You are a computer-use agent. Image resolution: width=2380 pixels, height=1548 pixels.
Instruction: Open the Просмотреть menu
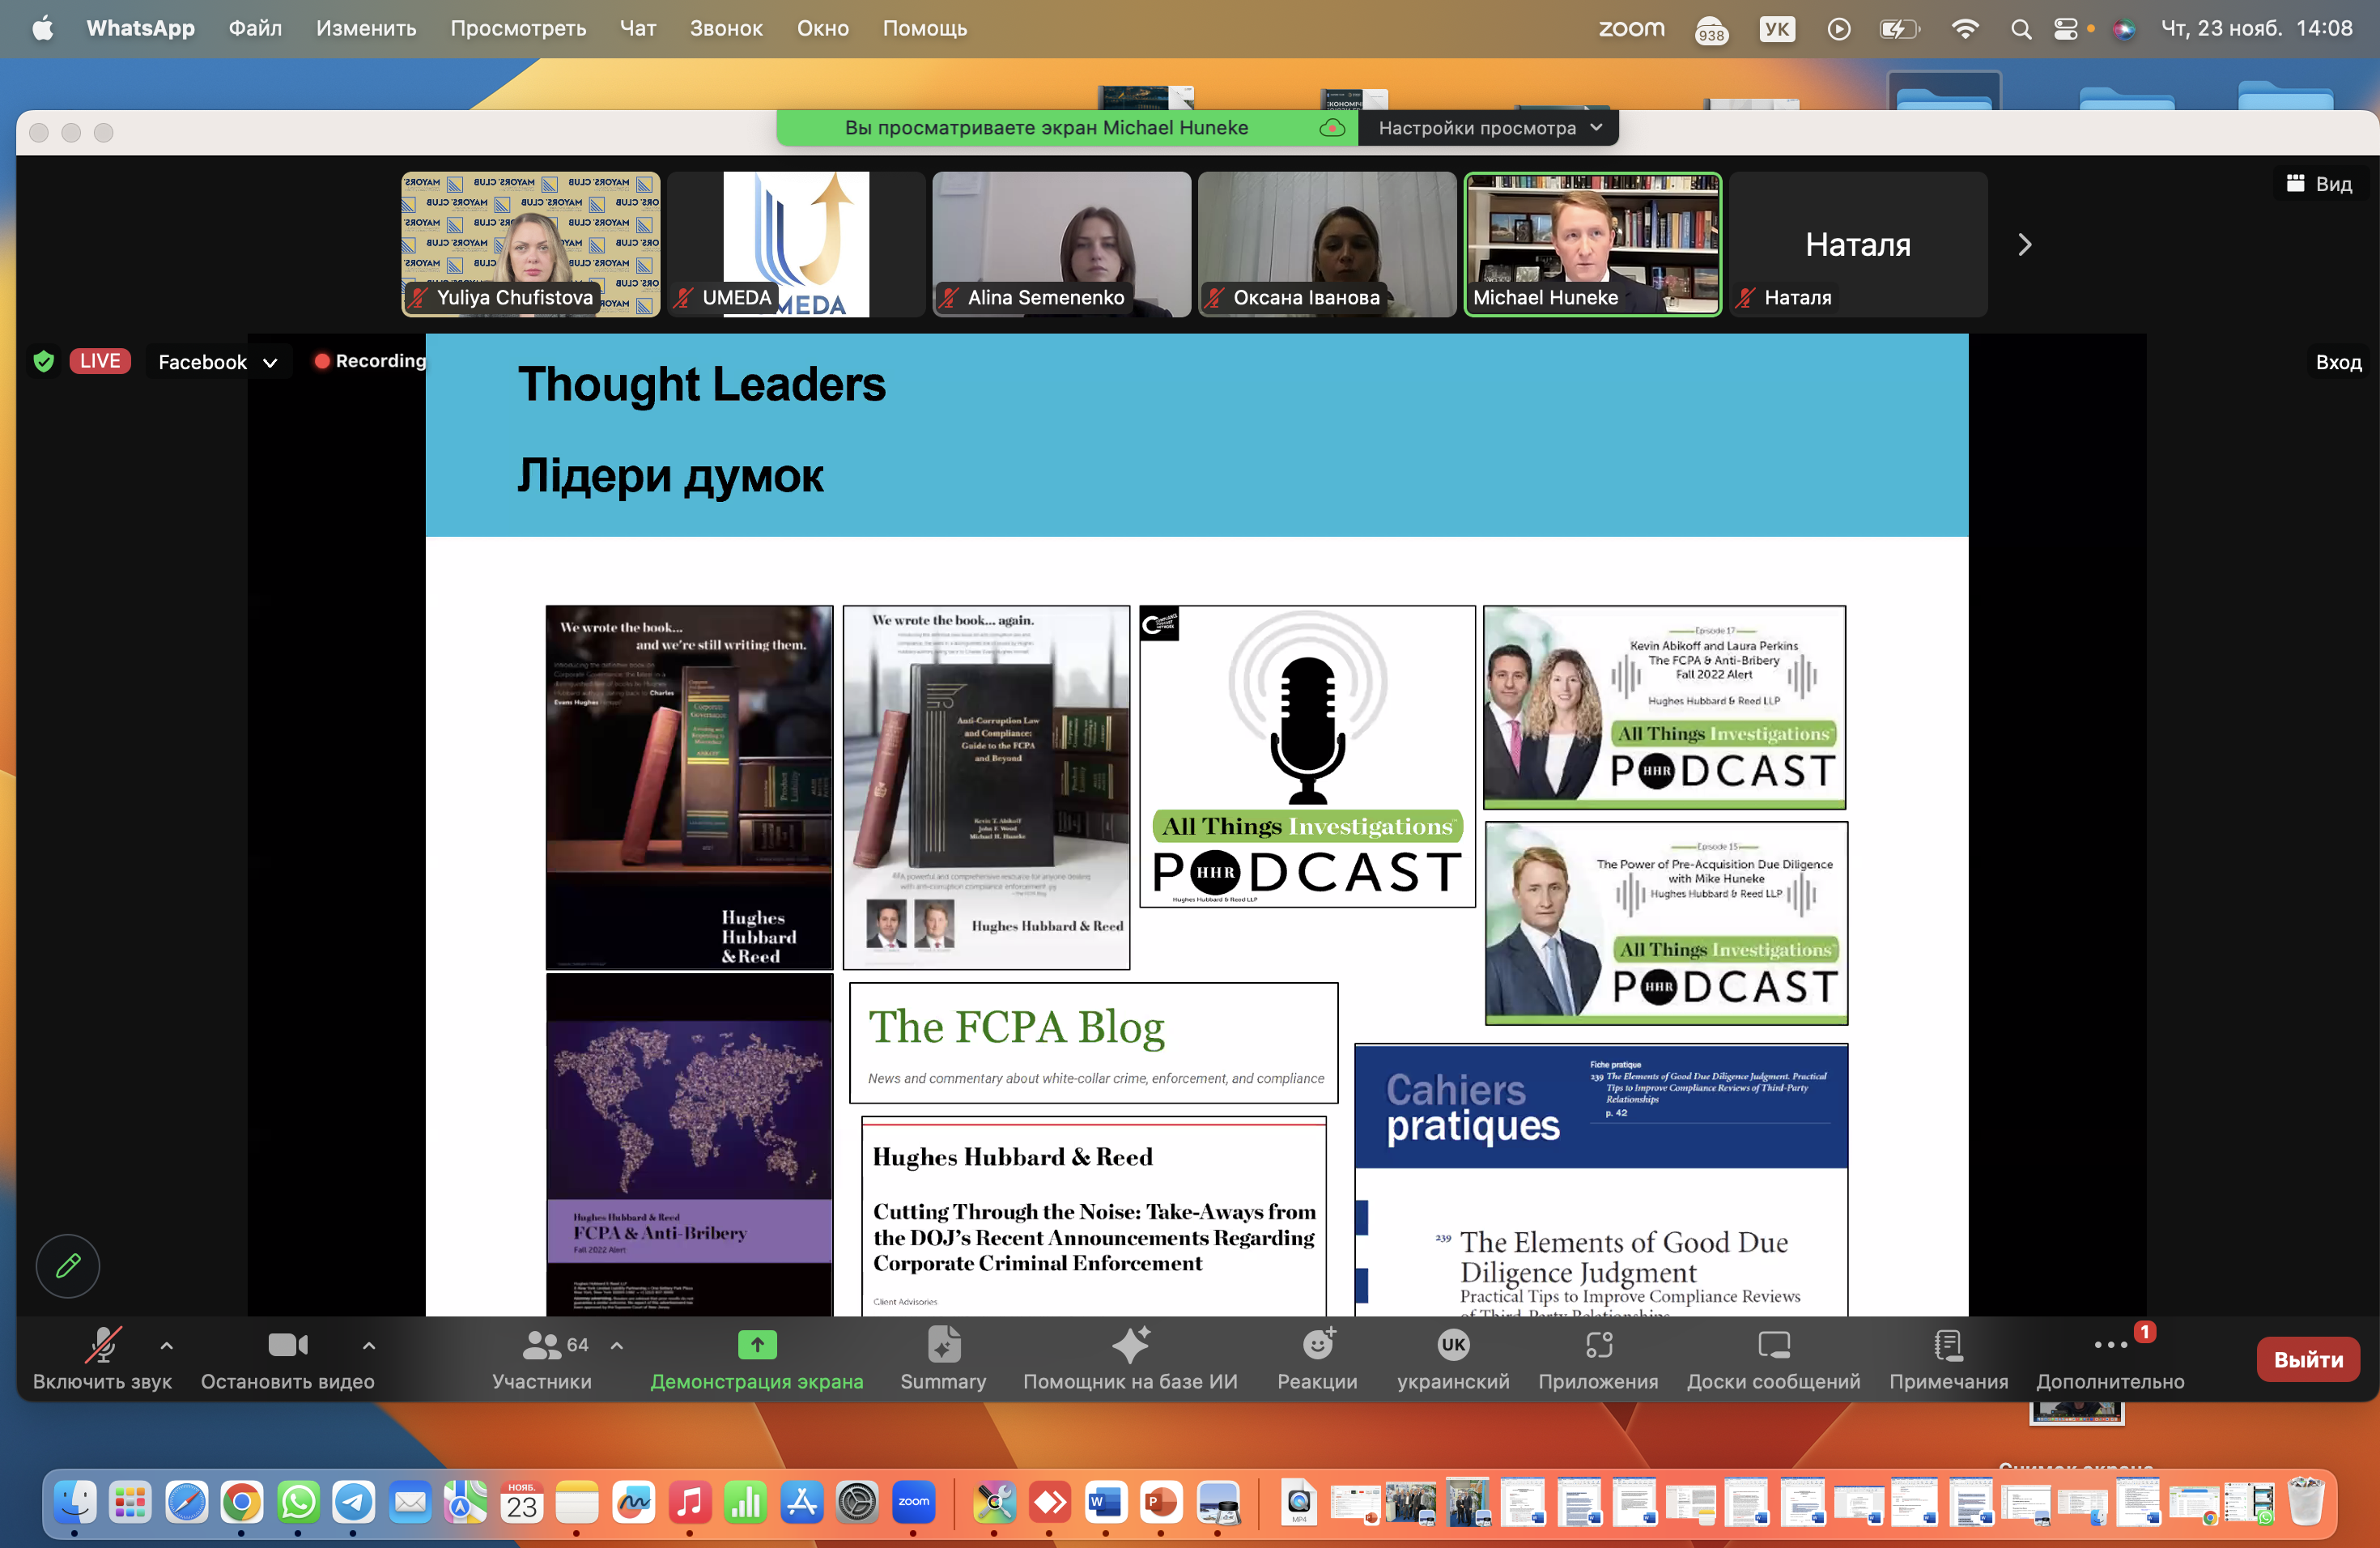coord(518,28)
